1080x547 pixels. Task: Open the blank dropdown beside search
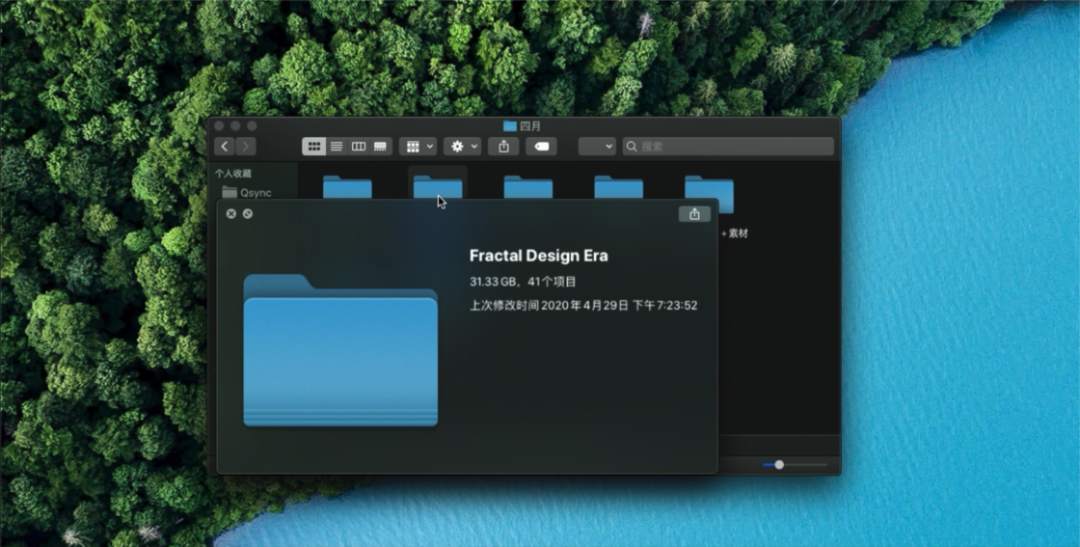click(597, 146)
